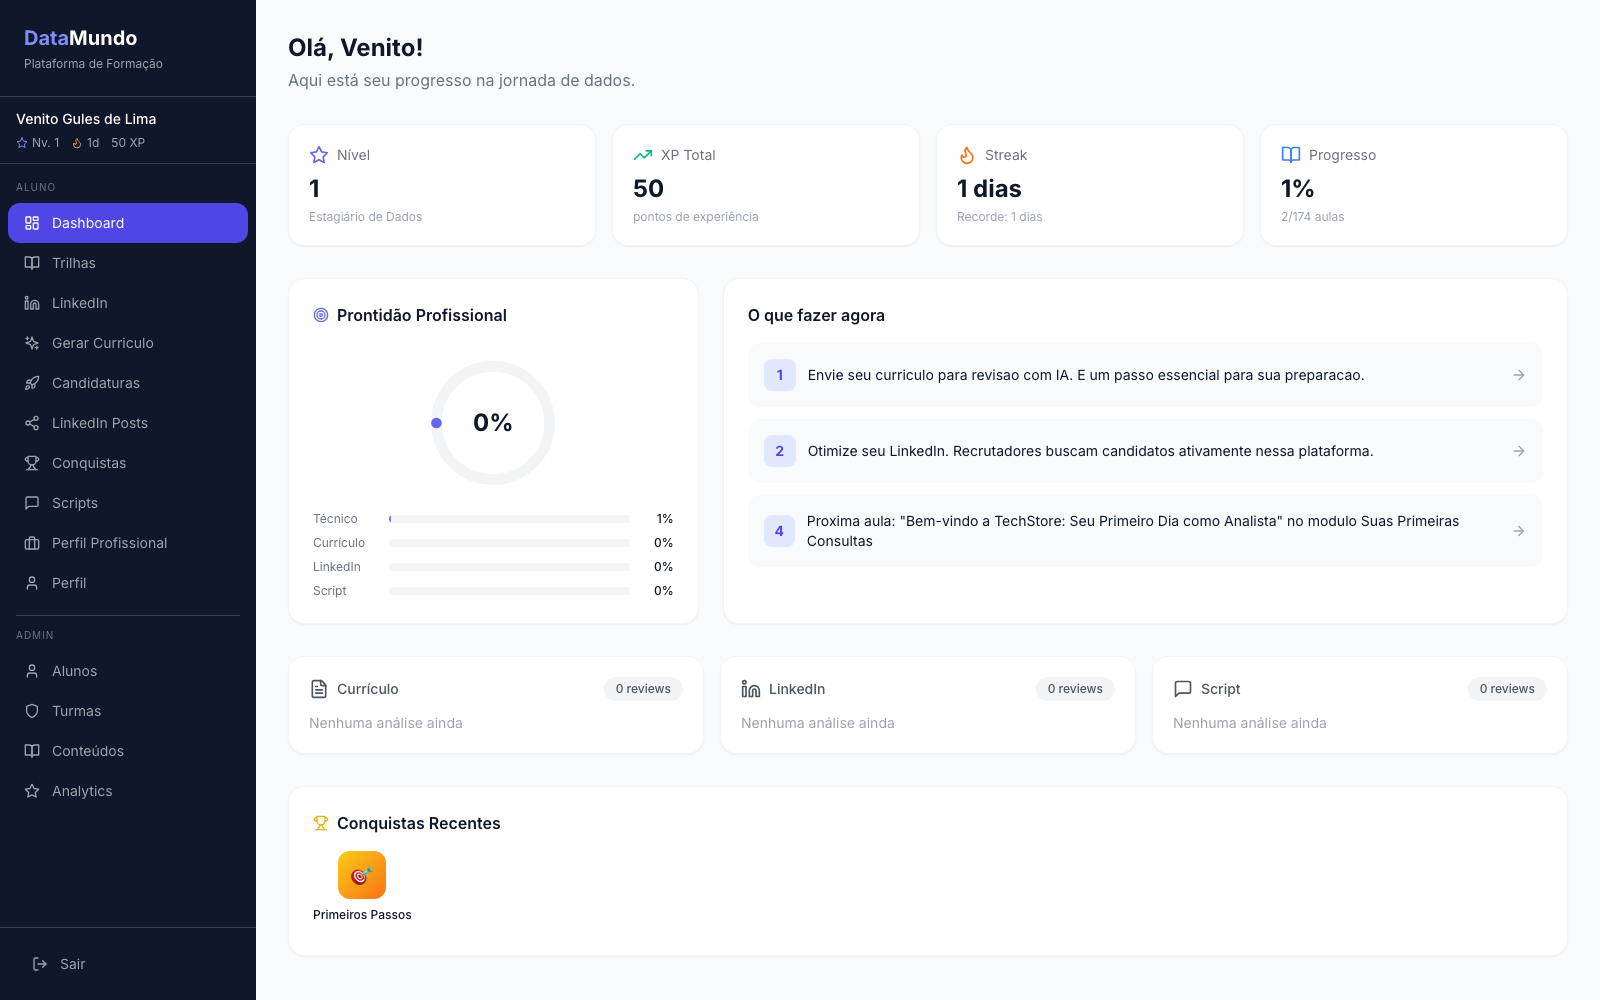Go to the Dashboard menu item
This screenshot has width=1600, height=1000.
pos(128,223)
